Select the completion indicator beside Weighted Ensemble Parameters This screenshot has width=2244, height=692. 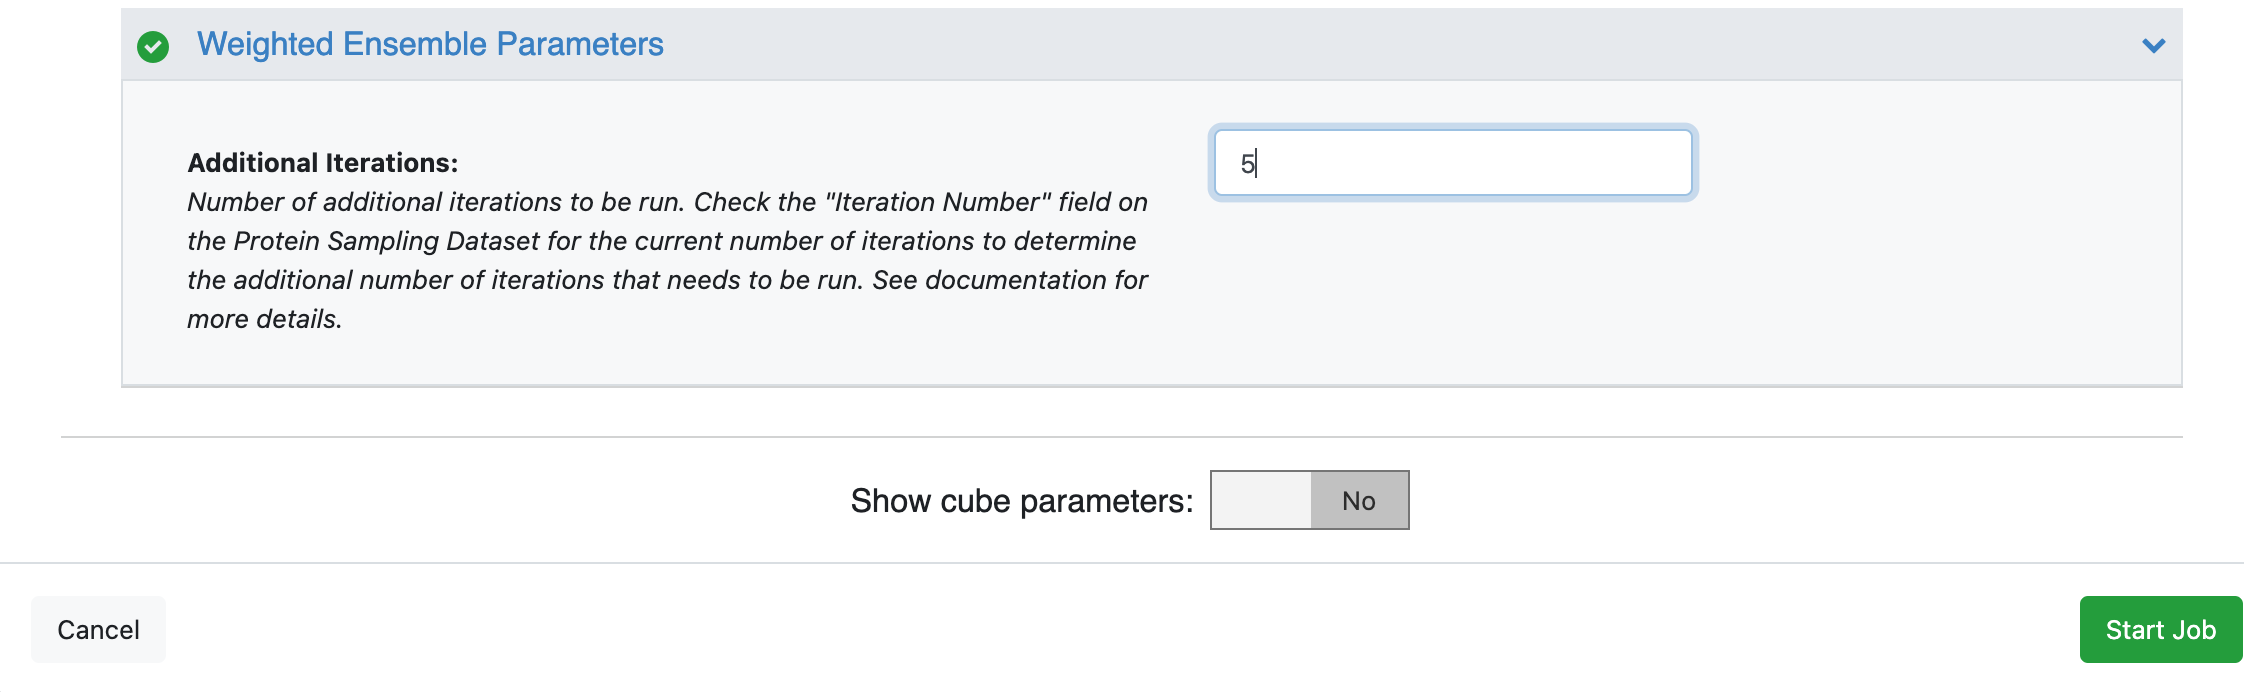pyautogui.click(x=152, y=44)
